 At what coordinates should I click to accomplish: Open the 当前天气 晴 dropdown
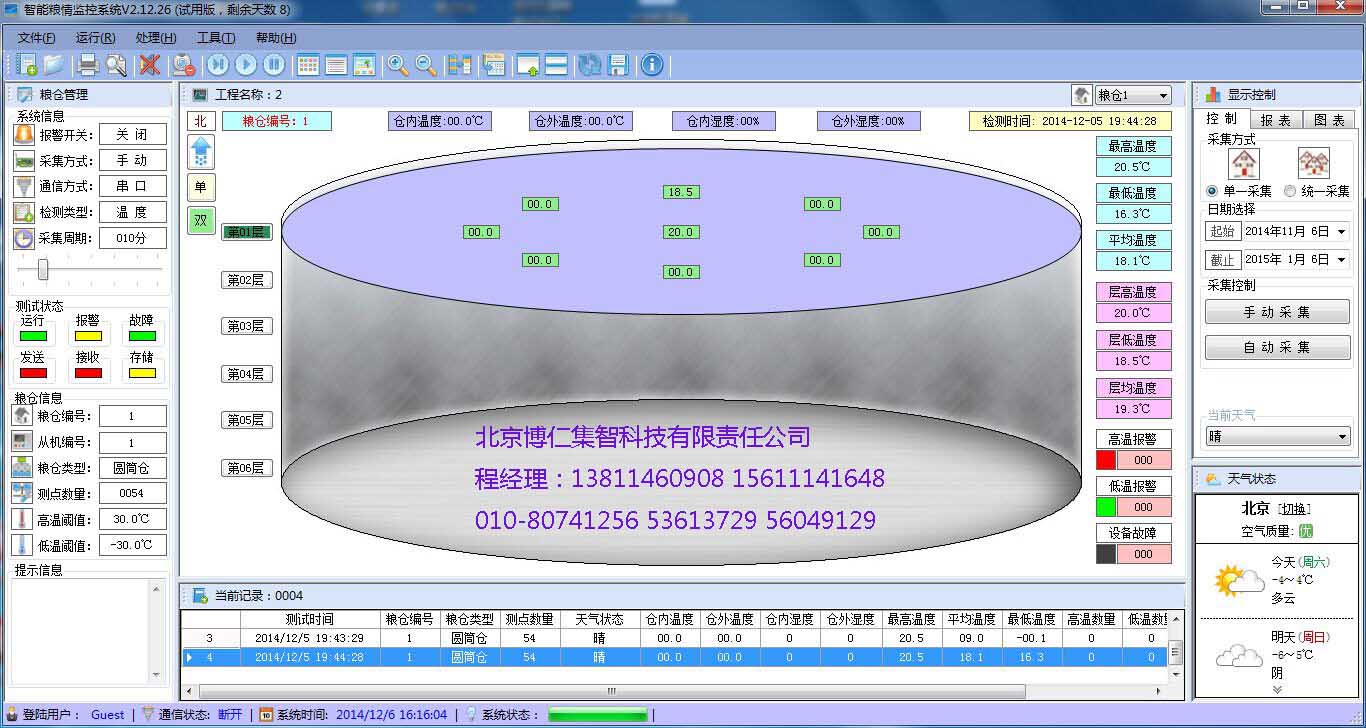[x=1343, y=437]
